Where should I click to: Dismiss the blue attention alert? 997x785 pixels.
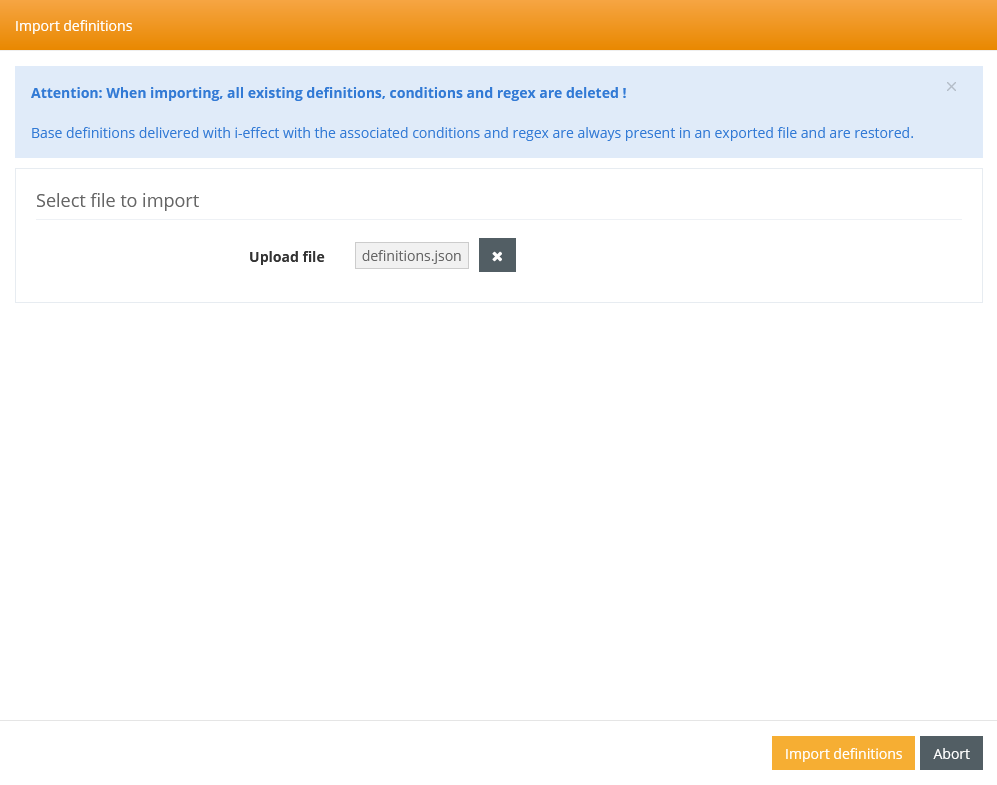[x=951, y=87]
